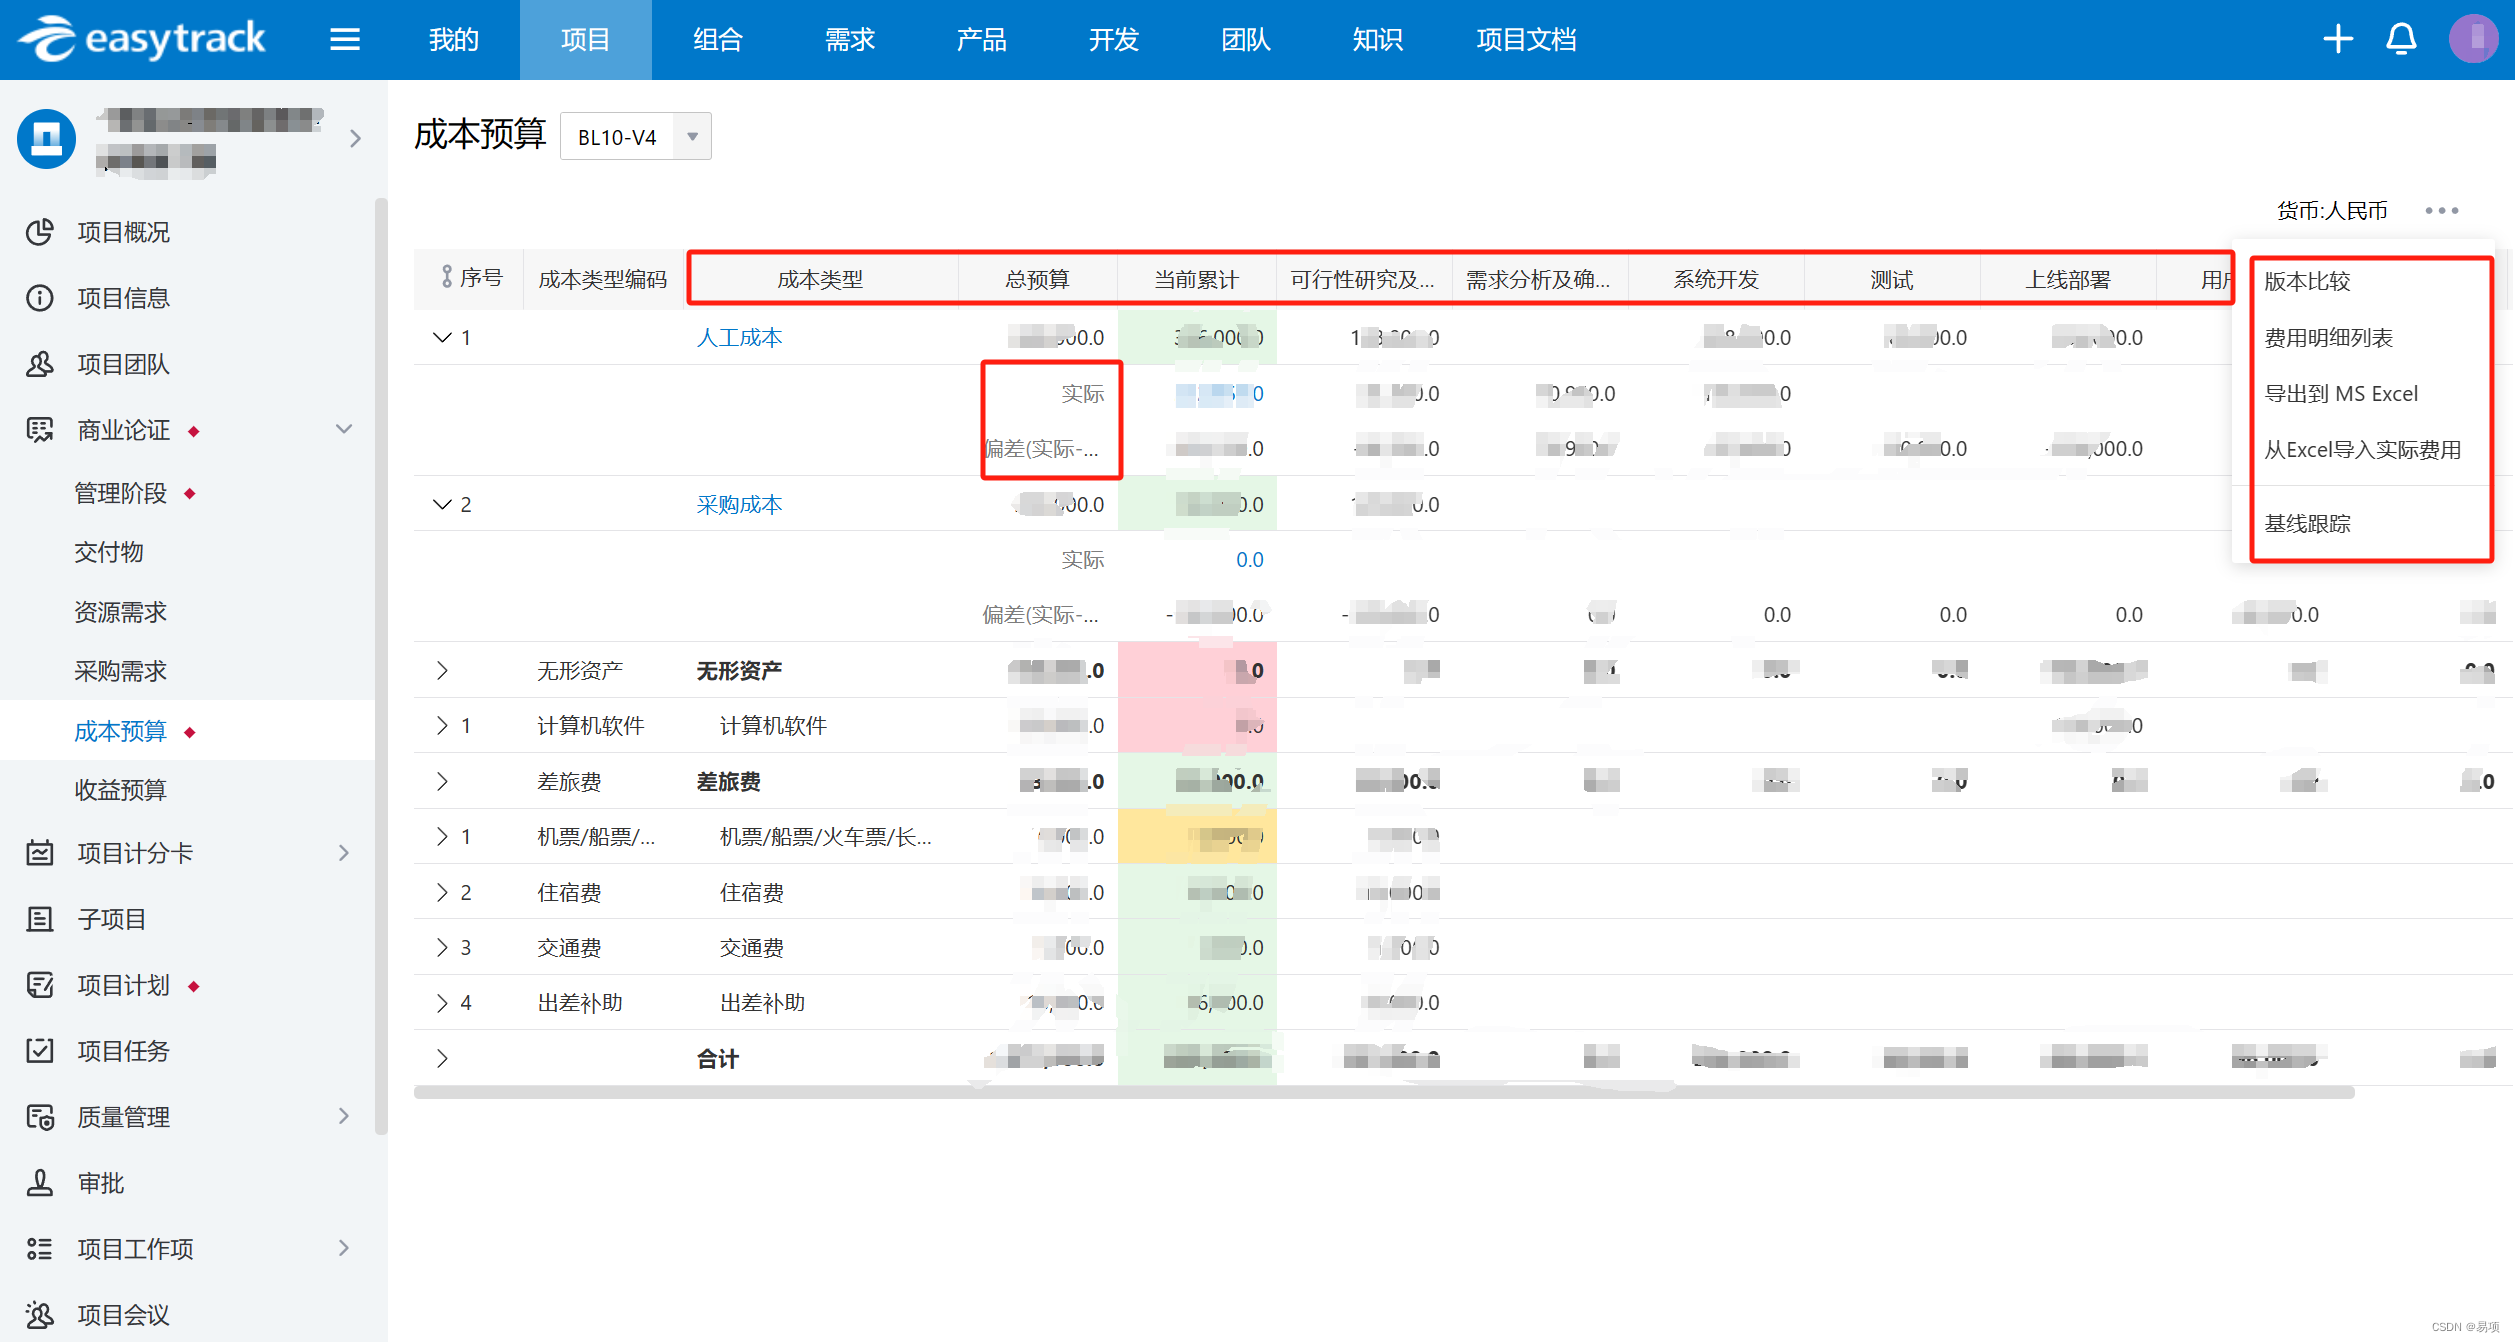Open the 开发 top navigation tab
Screen dimensions: 2515x1342
pos(1114,40)
